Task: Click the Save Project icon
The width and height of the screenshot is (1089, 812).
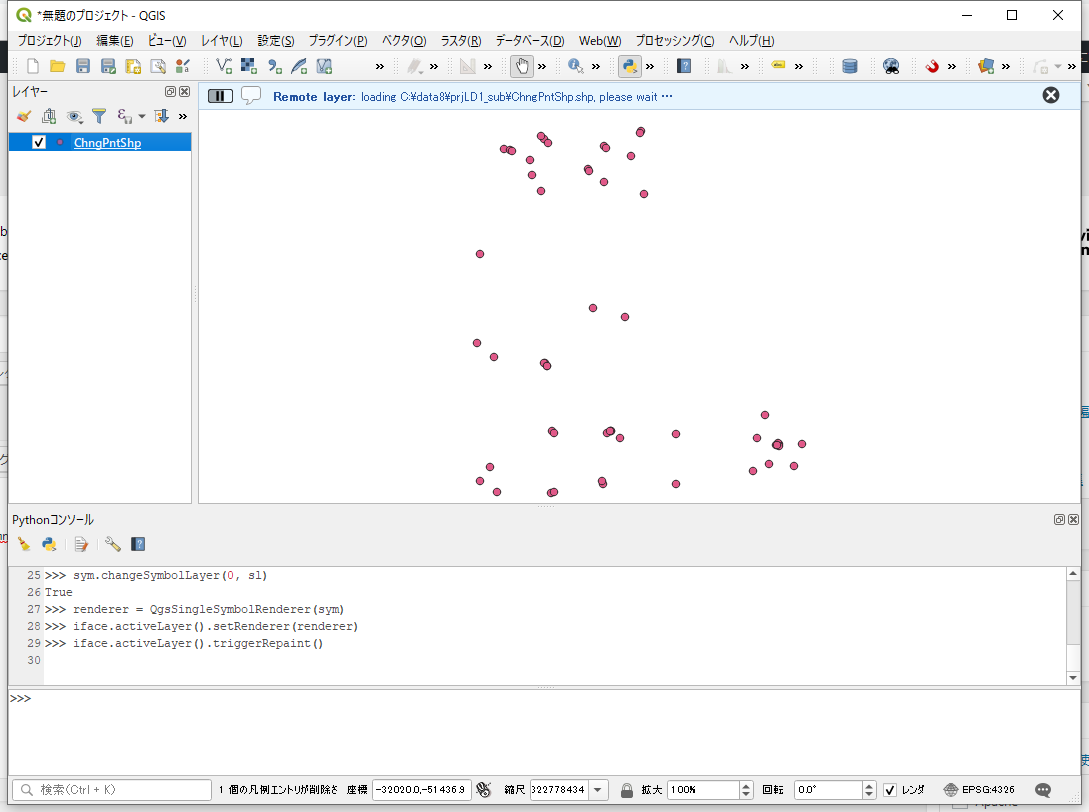Action: tap(83, 66)
